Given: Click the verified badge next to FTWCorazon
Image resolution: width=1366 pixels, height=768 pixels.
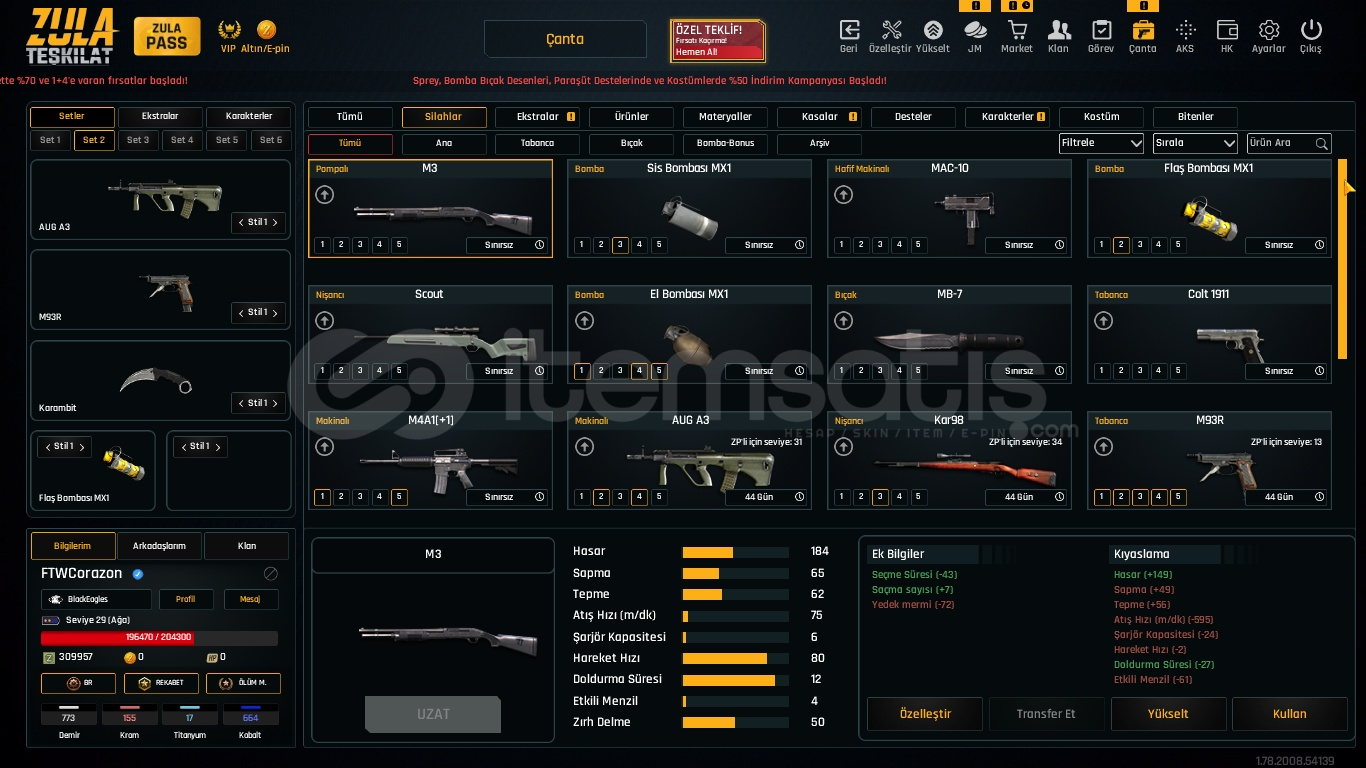Looking at the screenshot, I should [x=138, y=574].
